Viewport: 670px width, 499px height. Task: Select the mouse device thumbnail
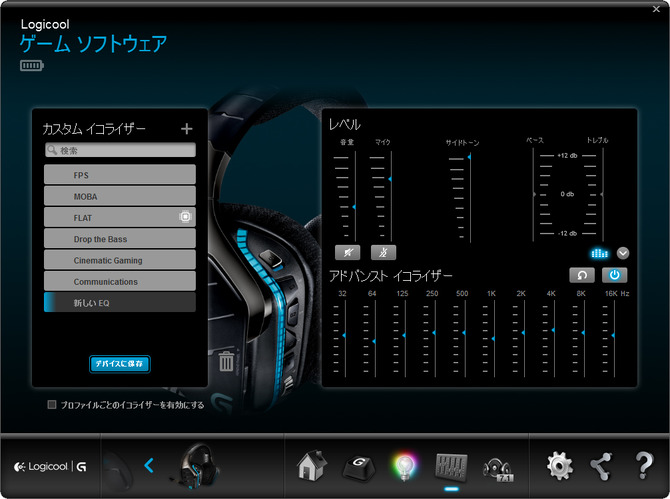click(118, 468)
